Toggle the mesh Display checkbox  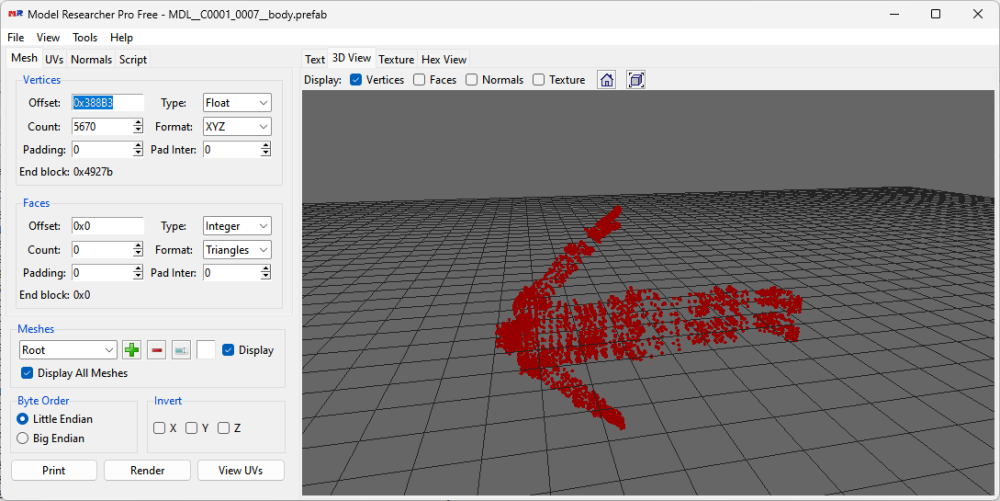coord(228,350)
